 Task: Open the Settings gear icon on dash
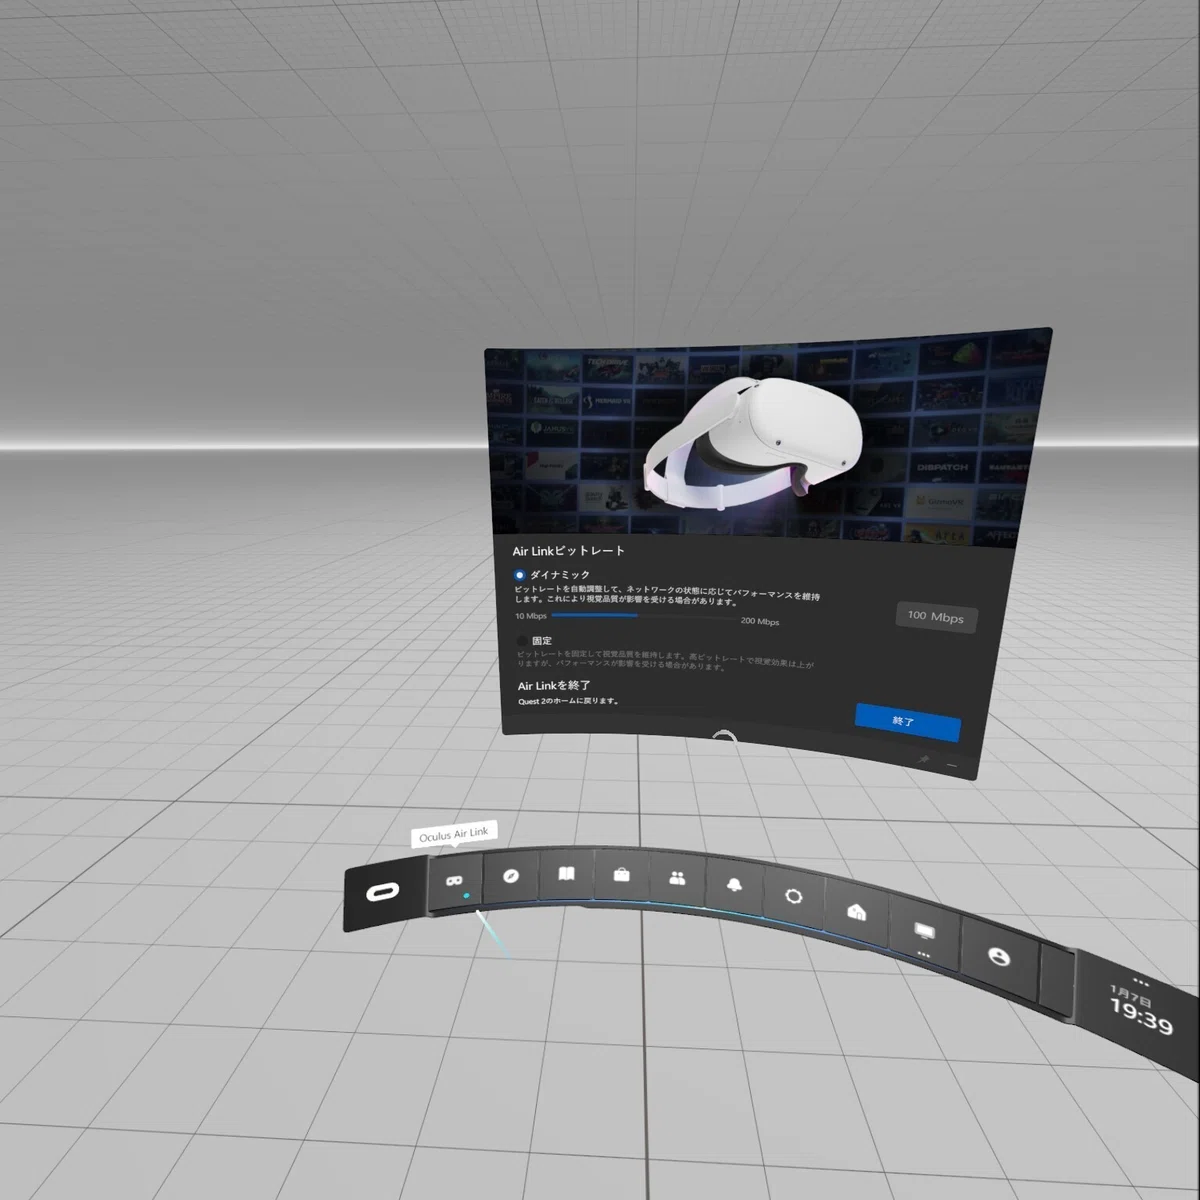tap(794, 896)
